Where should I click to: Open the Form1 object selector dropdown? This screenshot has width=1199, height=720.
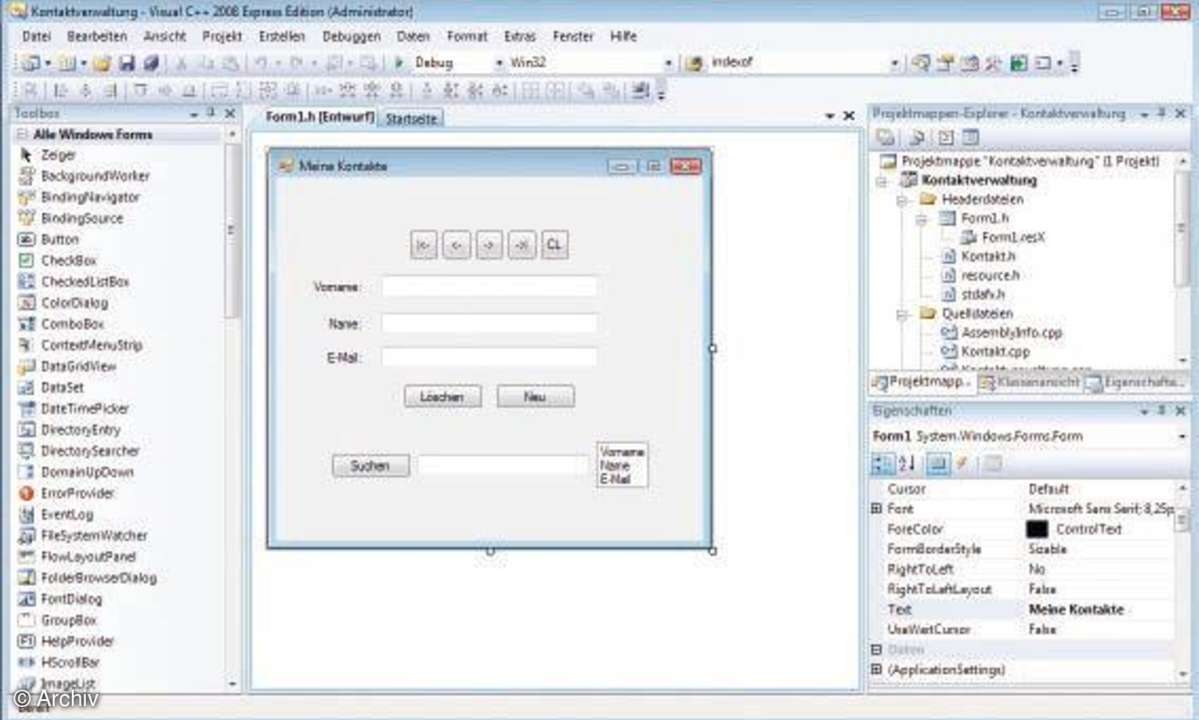[x=1182, y=436]
